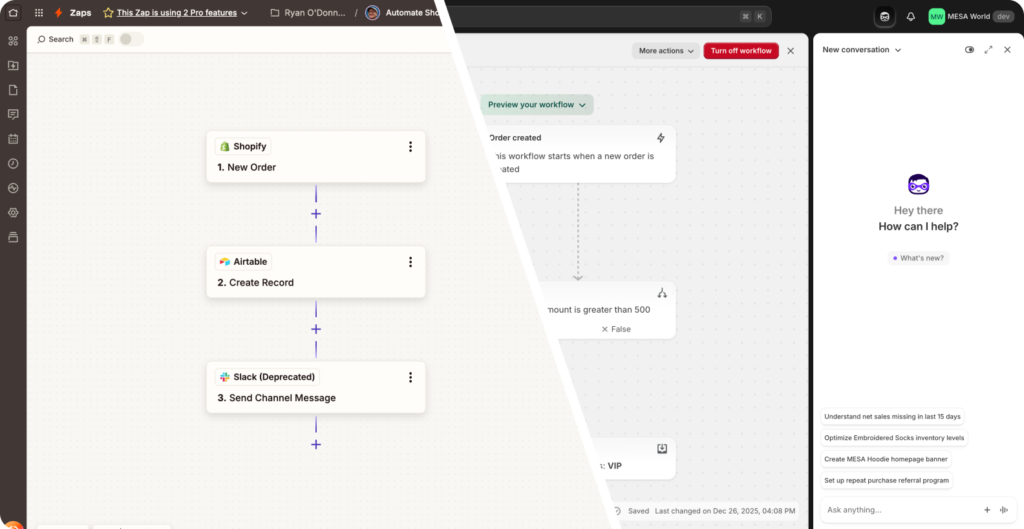The height and width of the screenshot is (529, 1024).
Task: Expand the Preview your workflow dropdown
Action: 537,104
